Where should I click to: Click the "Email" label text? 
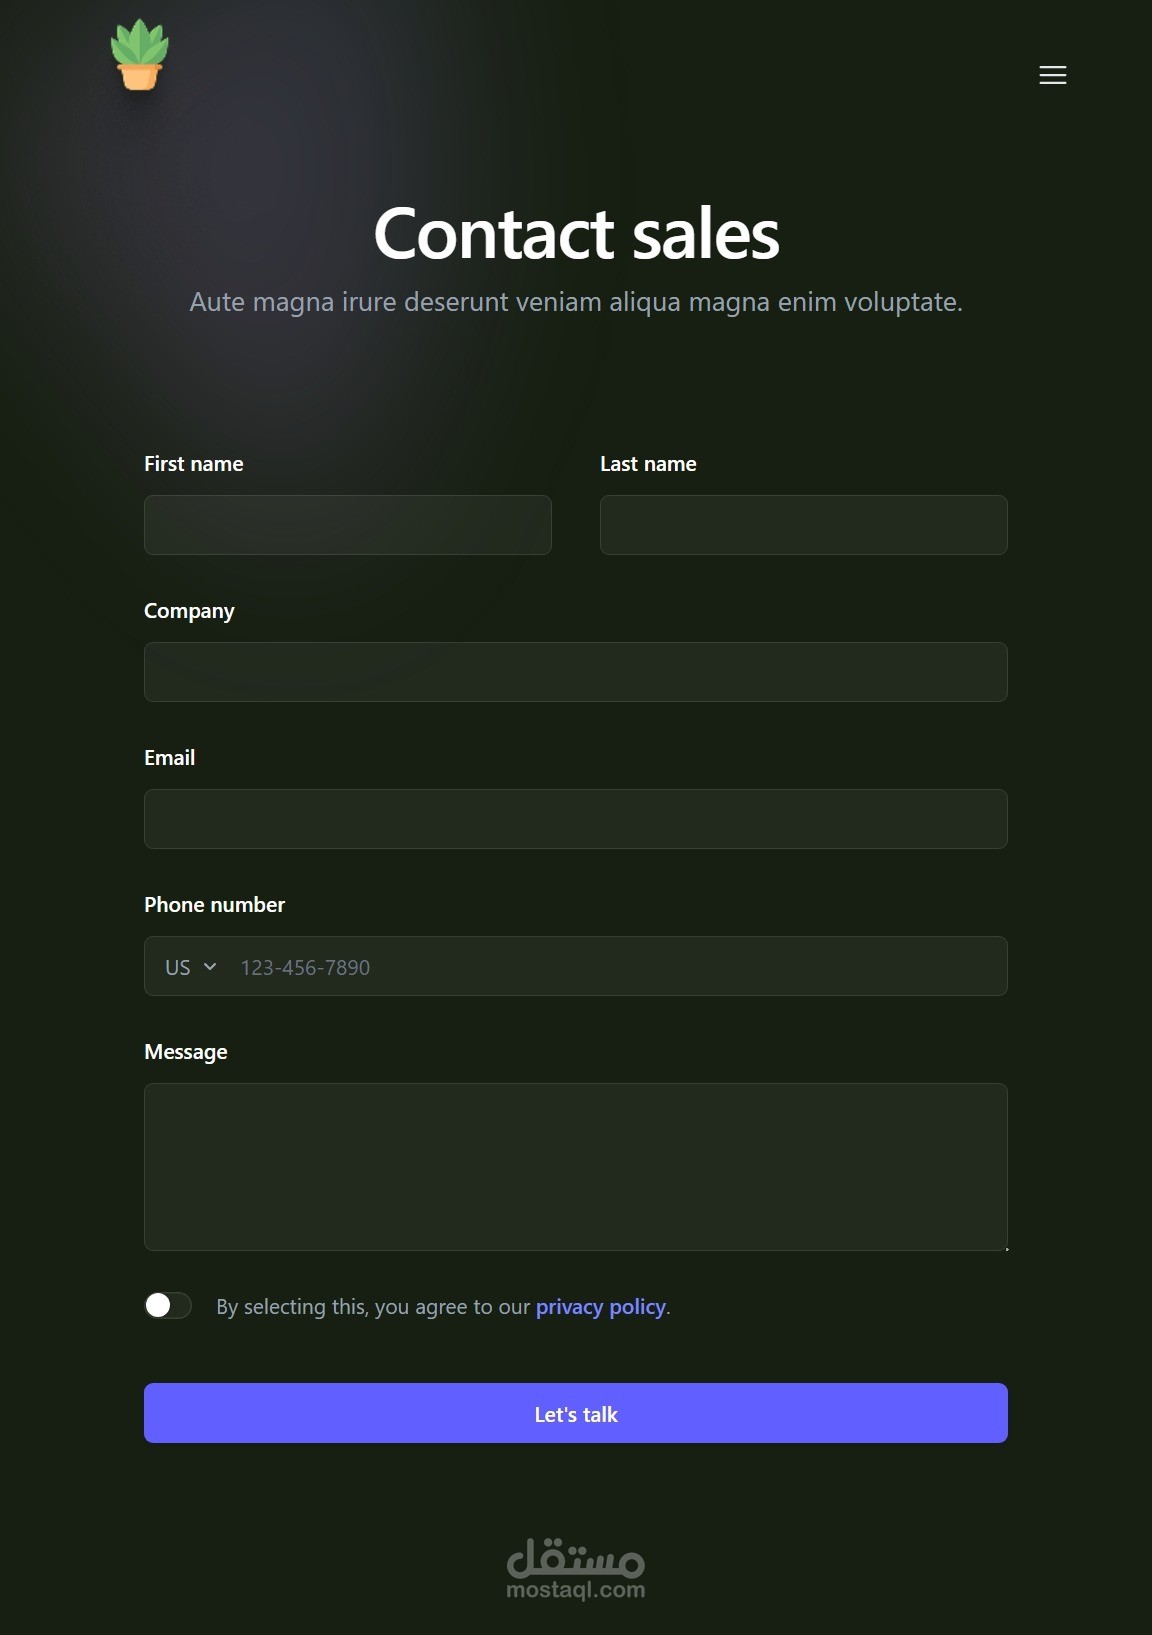(x=170, y=758)
